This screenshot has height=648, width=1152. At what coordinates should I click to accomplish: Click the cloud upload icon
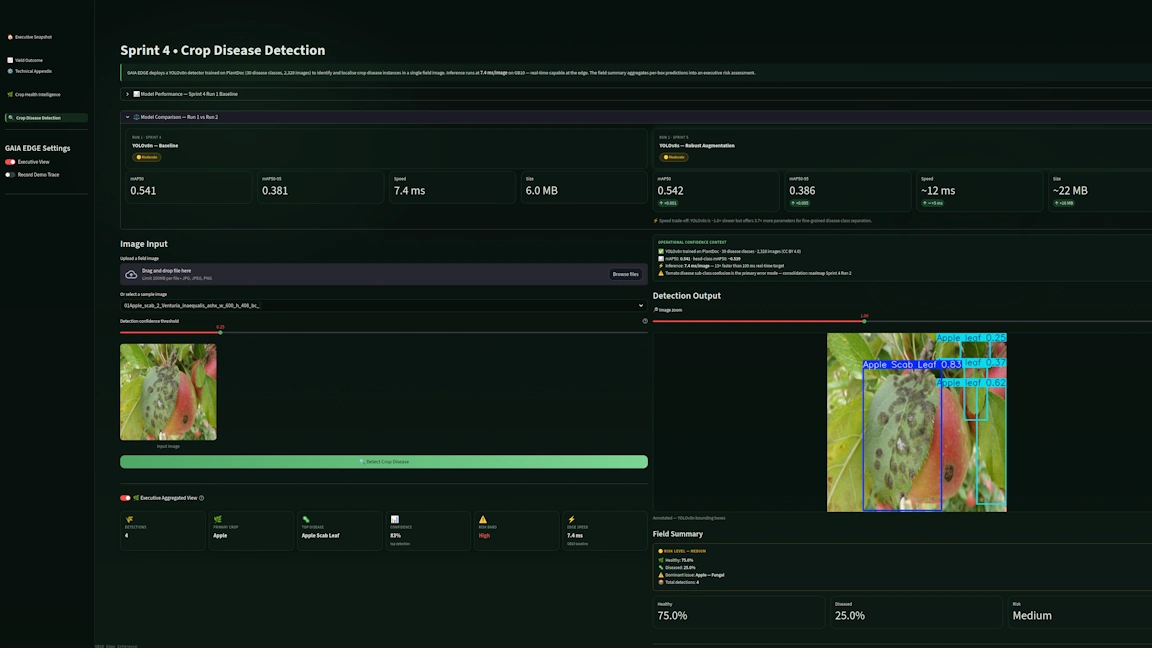[131, 274]
